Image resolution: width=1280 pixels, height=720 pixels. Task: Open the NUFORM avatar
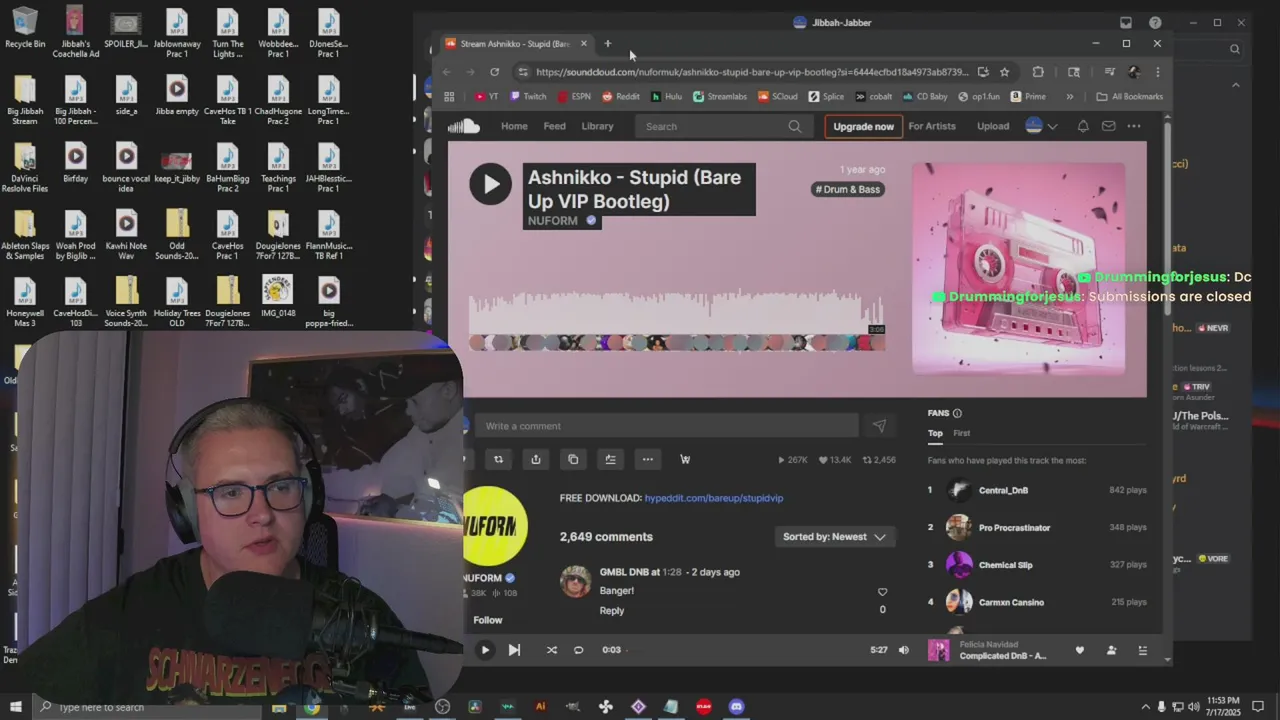pos(495,525)
